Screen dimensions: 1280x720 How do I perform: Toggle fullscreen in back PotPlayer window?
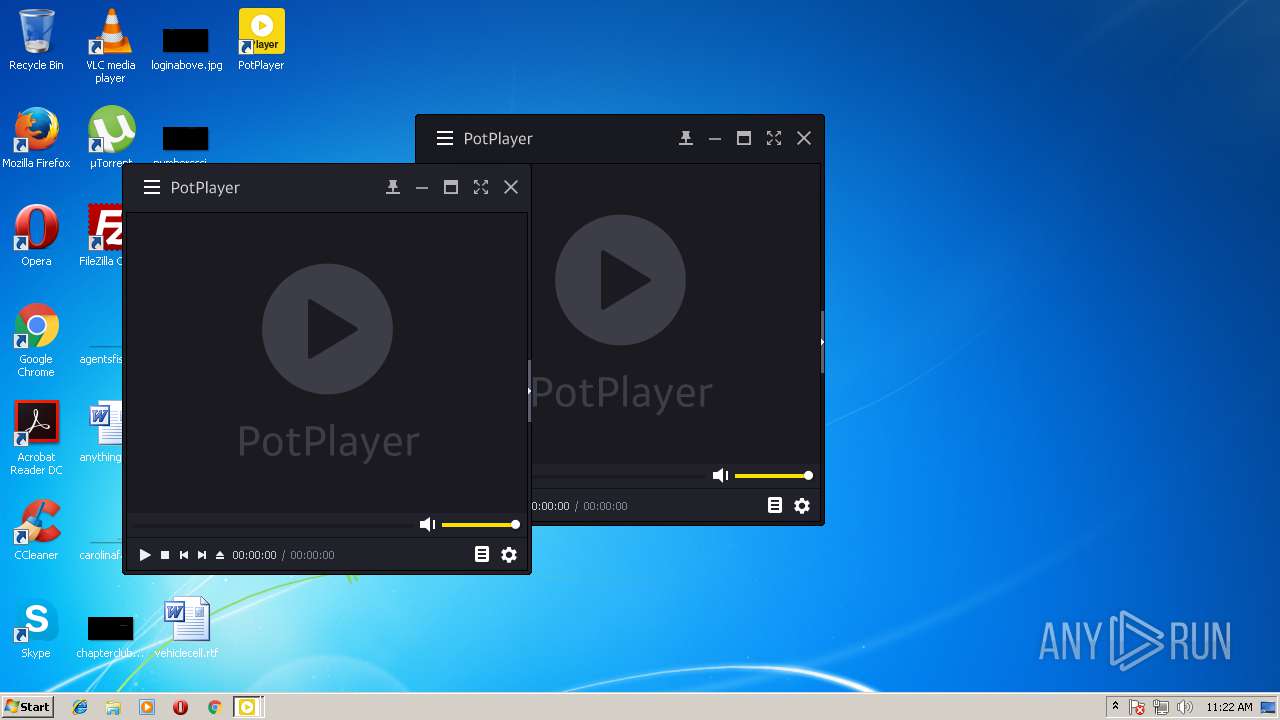point(774,138)
